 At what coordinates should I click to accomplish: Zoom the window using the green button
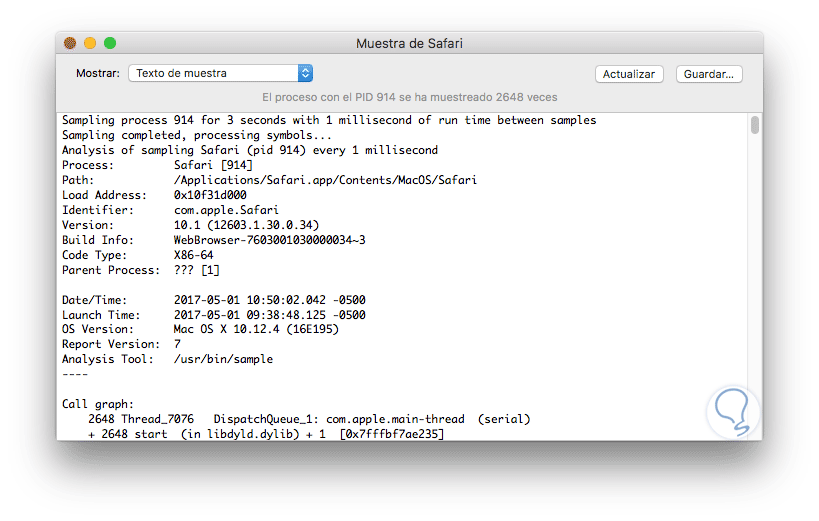[x=110, y=43]
